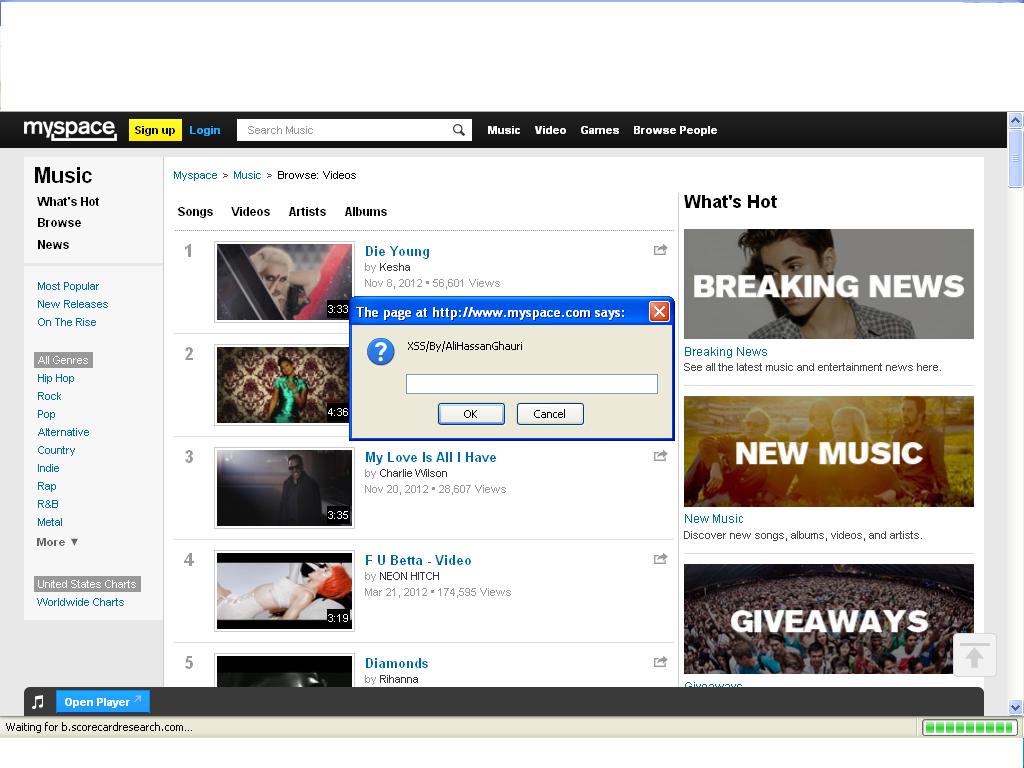The image size is (1024, 768).
Task: Click the Sign up button
Action: click(155, 130)
